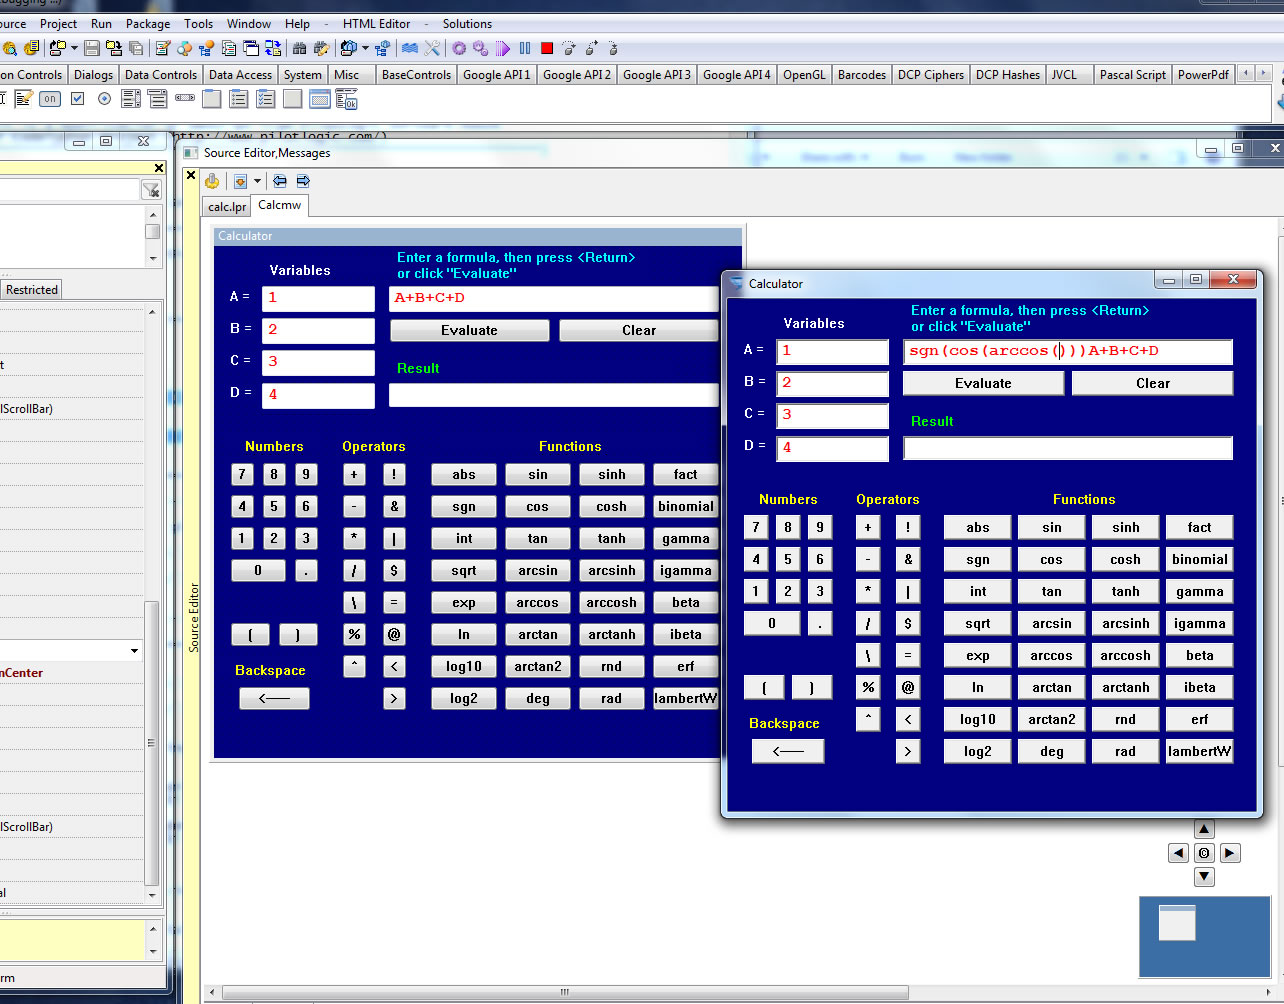Select the button component on palette
This screenshot has width=1284, height=1004.
[x=50, y=99]
